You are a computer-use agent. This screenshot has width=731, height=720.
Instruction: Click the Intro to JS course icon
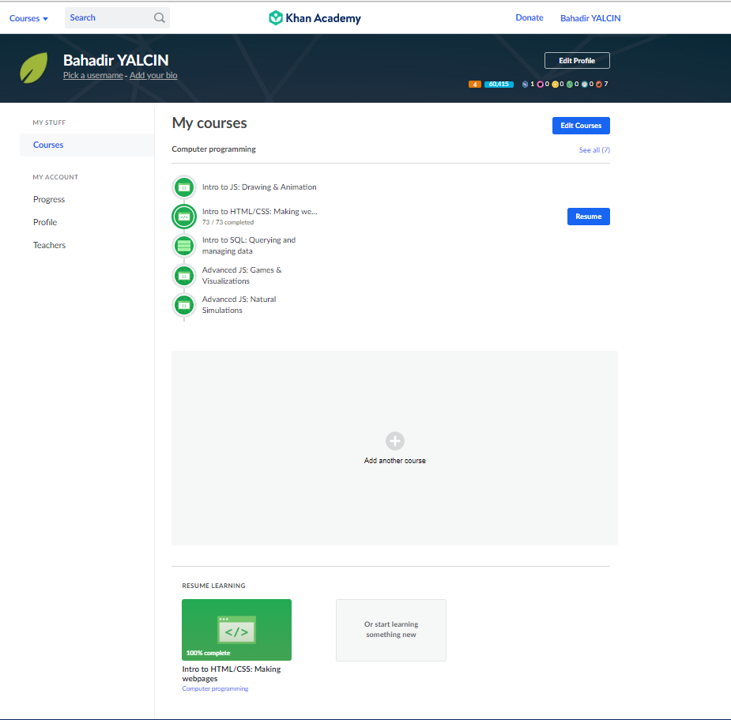(184, 187)
